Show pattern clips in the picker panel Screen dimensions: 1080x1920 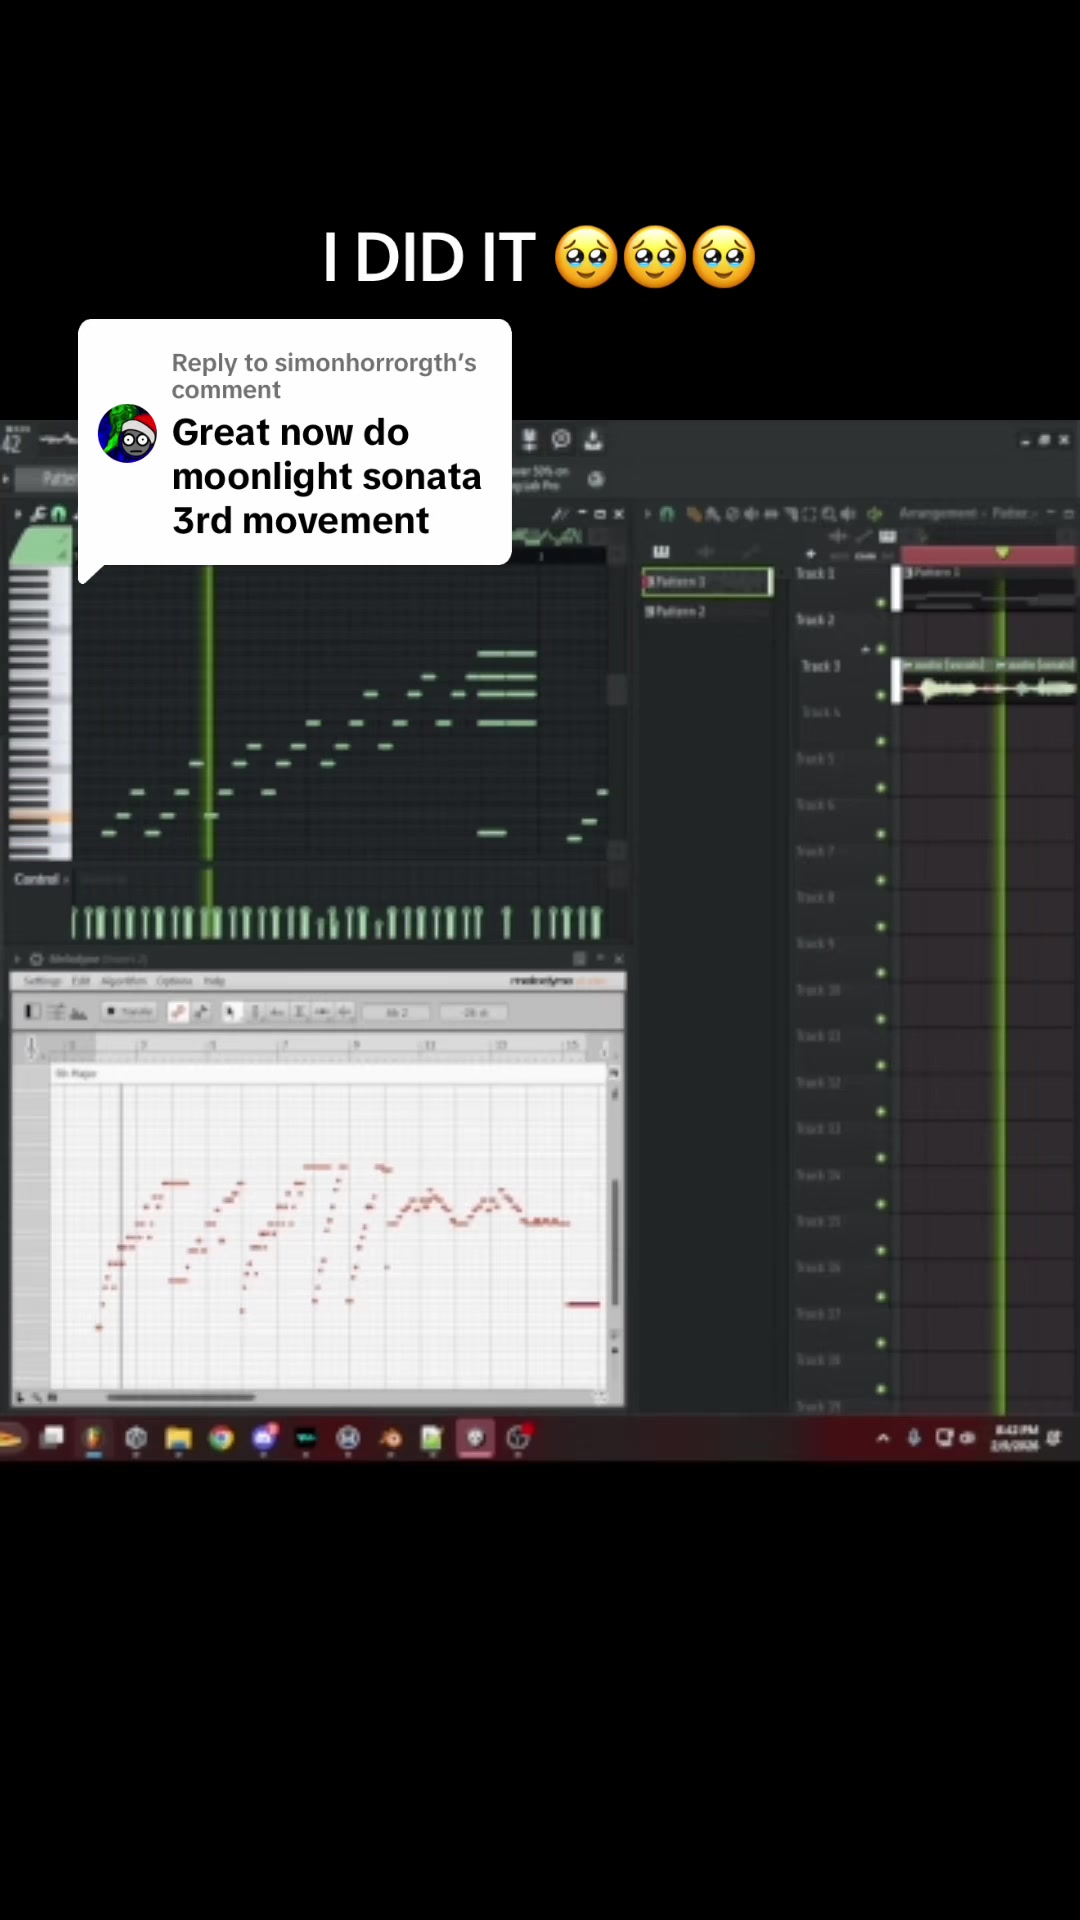coord(661,551)
